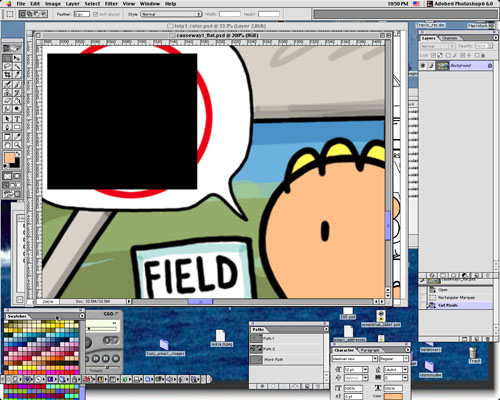Open Layers palette flyout menu arrow
The width and height of the screenshot is (500, 400).
tap(495, 38)
